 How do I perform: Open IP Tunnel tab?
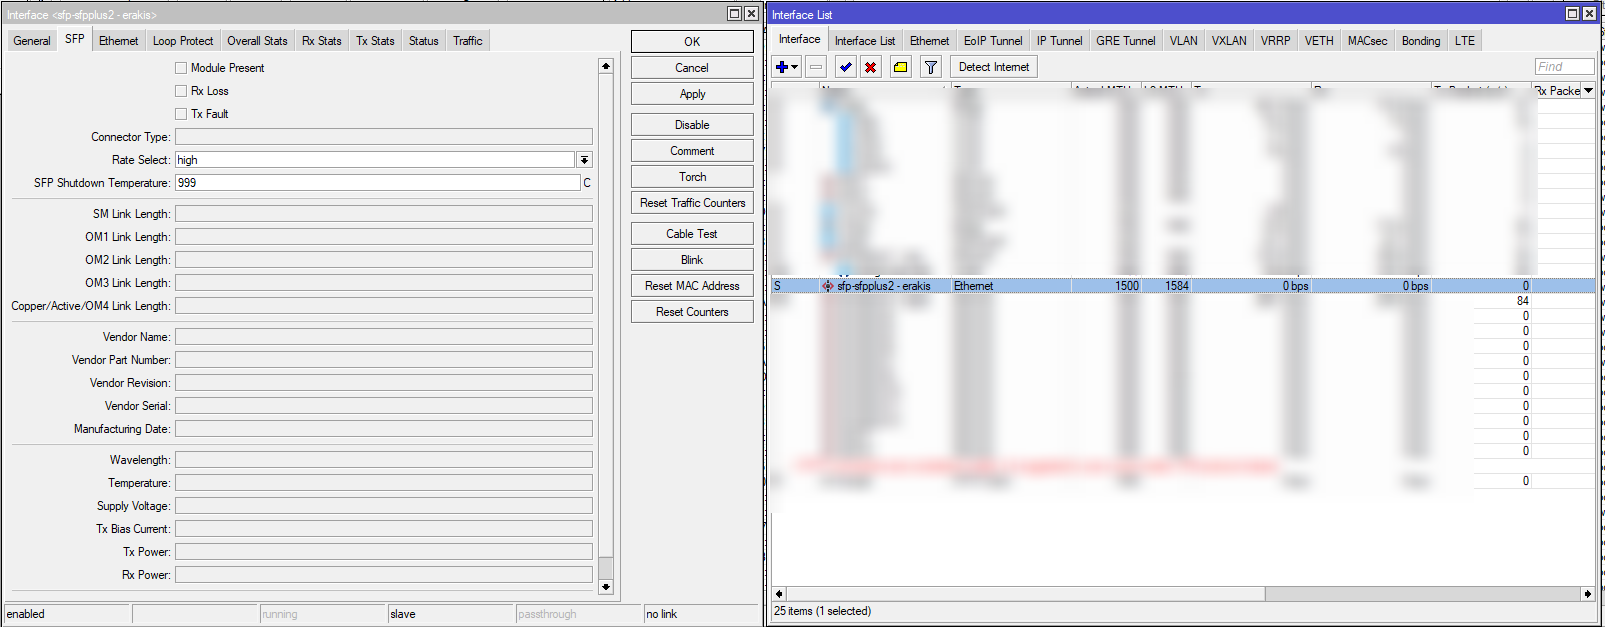[x=1060, y=41]
